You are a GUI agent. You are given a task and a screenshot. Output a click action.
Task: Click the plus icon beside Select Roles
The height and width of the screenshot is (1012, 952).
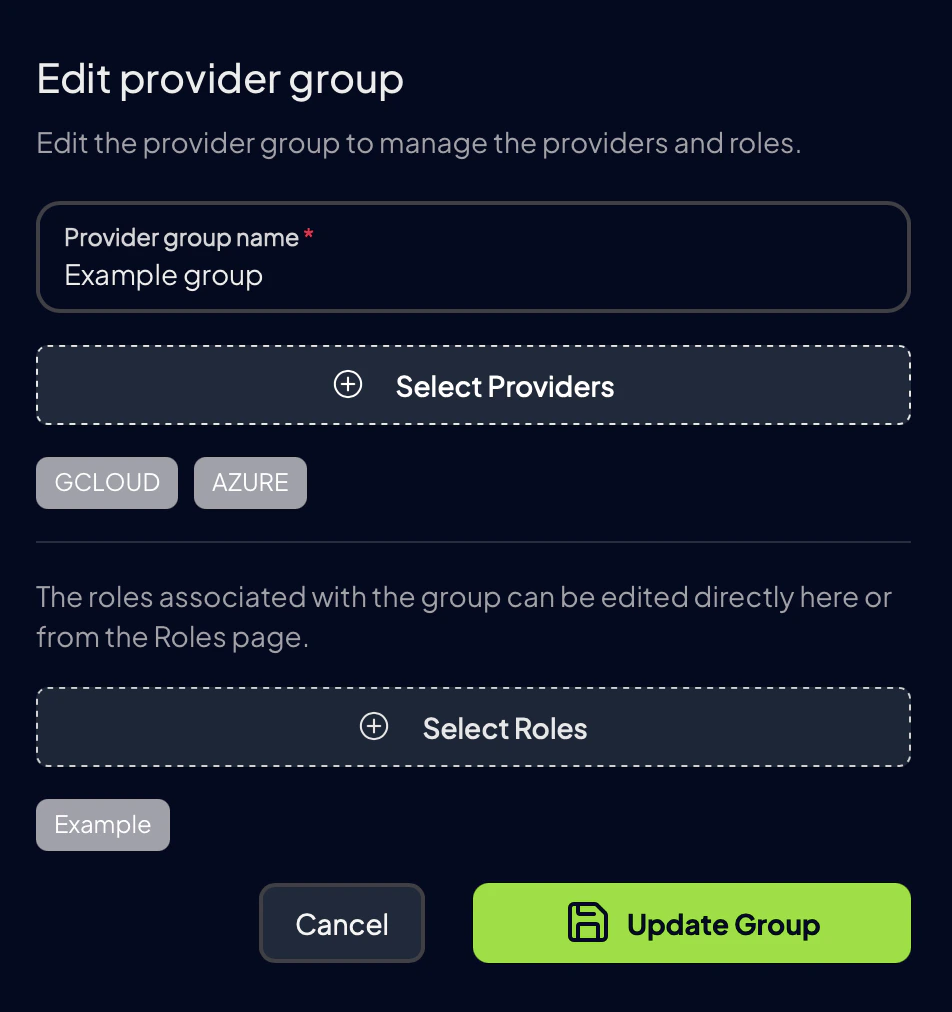click(374, 727)
